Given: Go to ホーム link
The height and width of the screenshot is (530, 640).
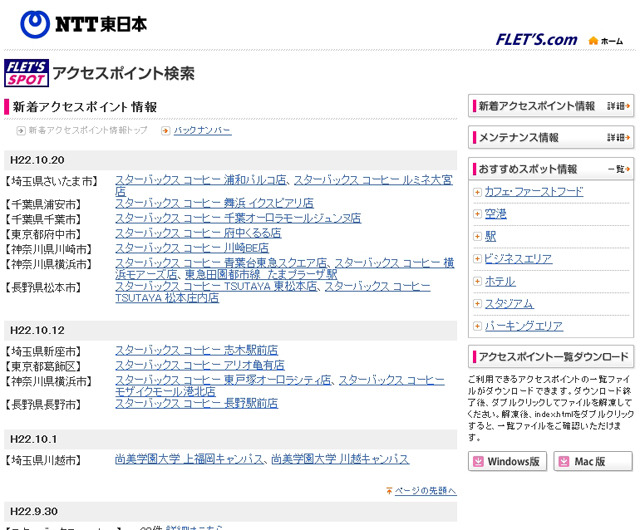Looking at the screenshot, I should [x=611, y=41].
